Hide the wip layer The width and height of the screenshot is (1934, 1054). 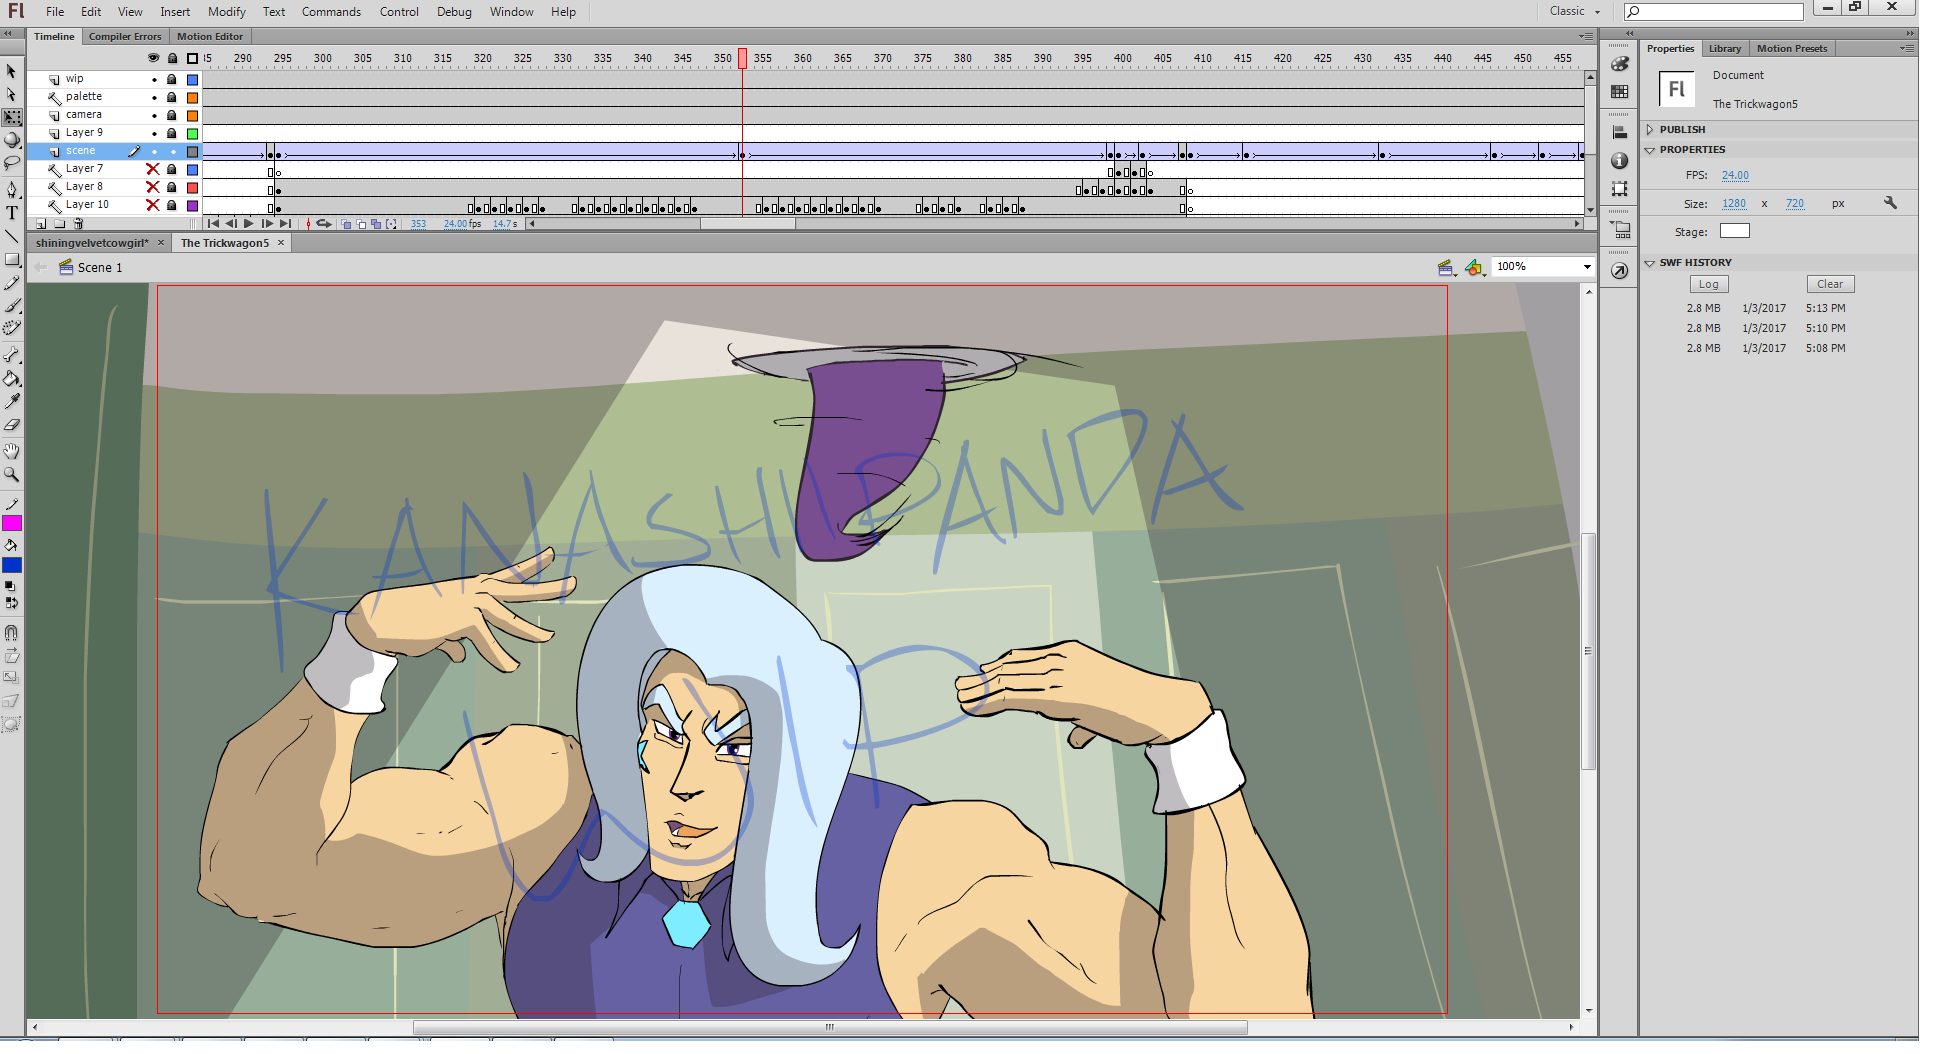pyautogui.click(x=154, y=79)
